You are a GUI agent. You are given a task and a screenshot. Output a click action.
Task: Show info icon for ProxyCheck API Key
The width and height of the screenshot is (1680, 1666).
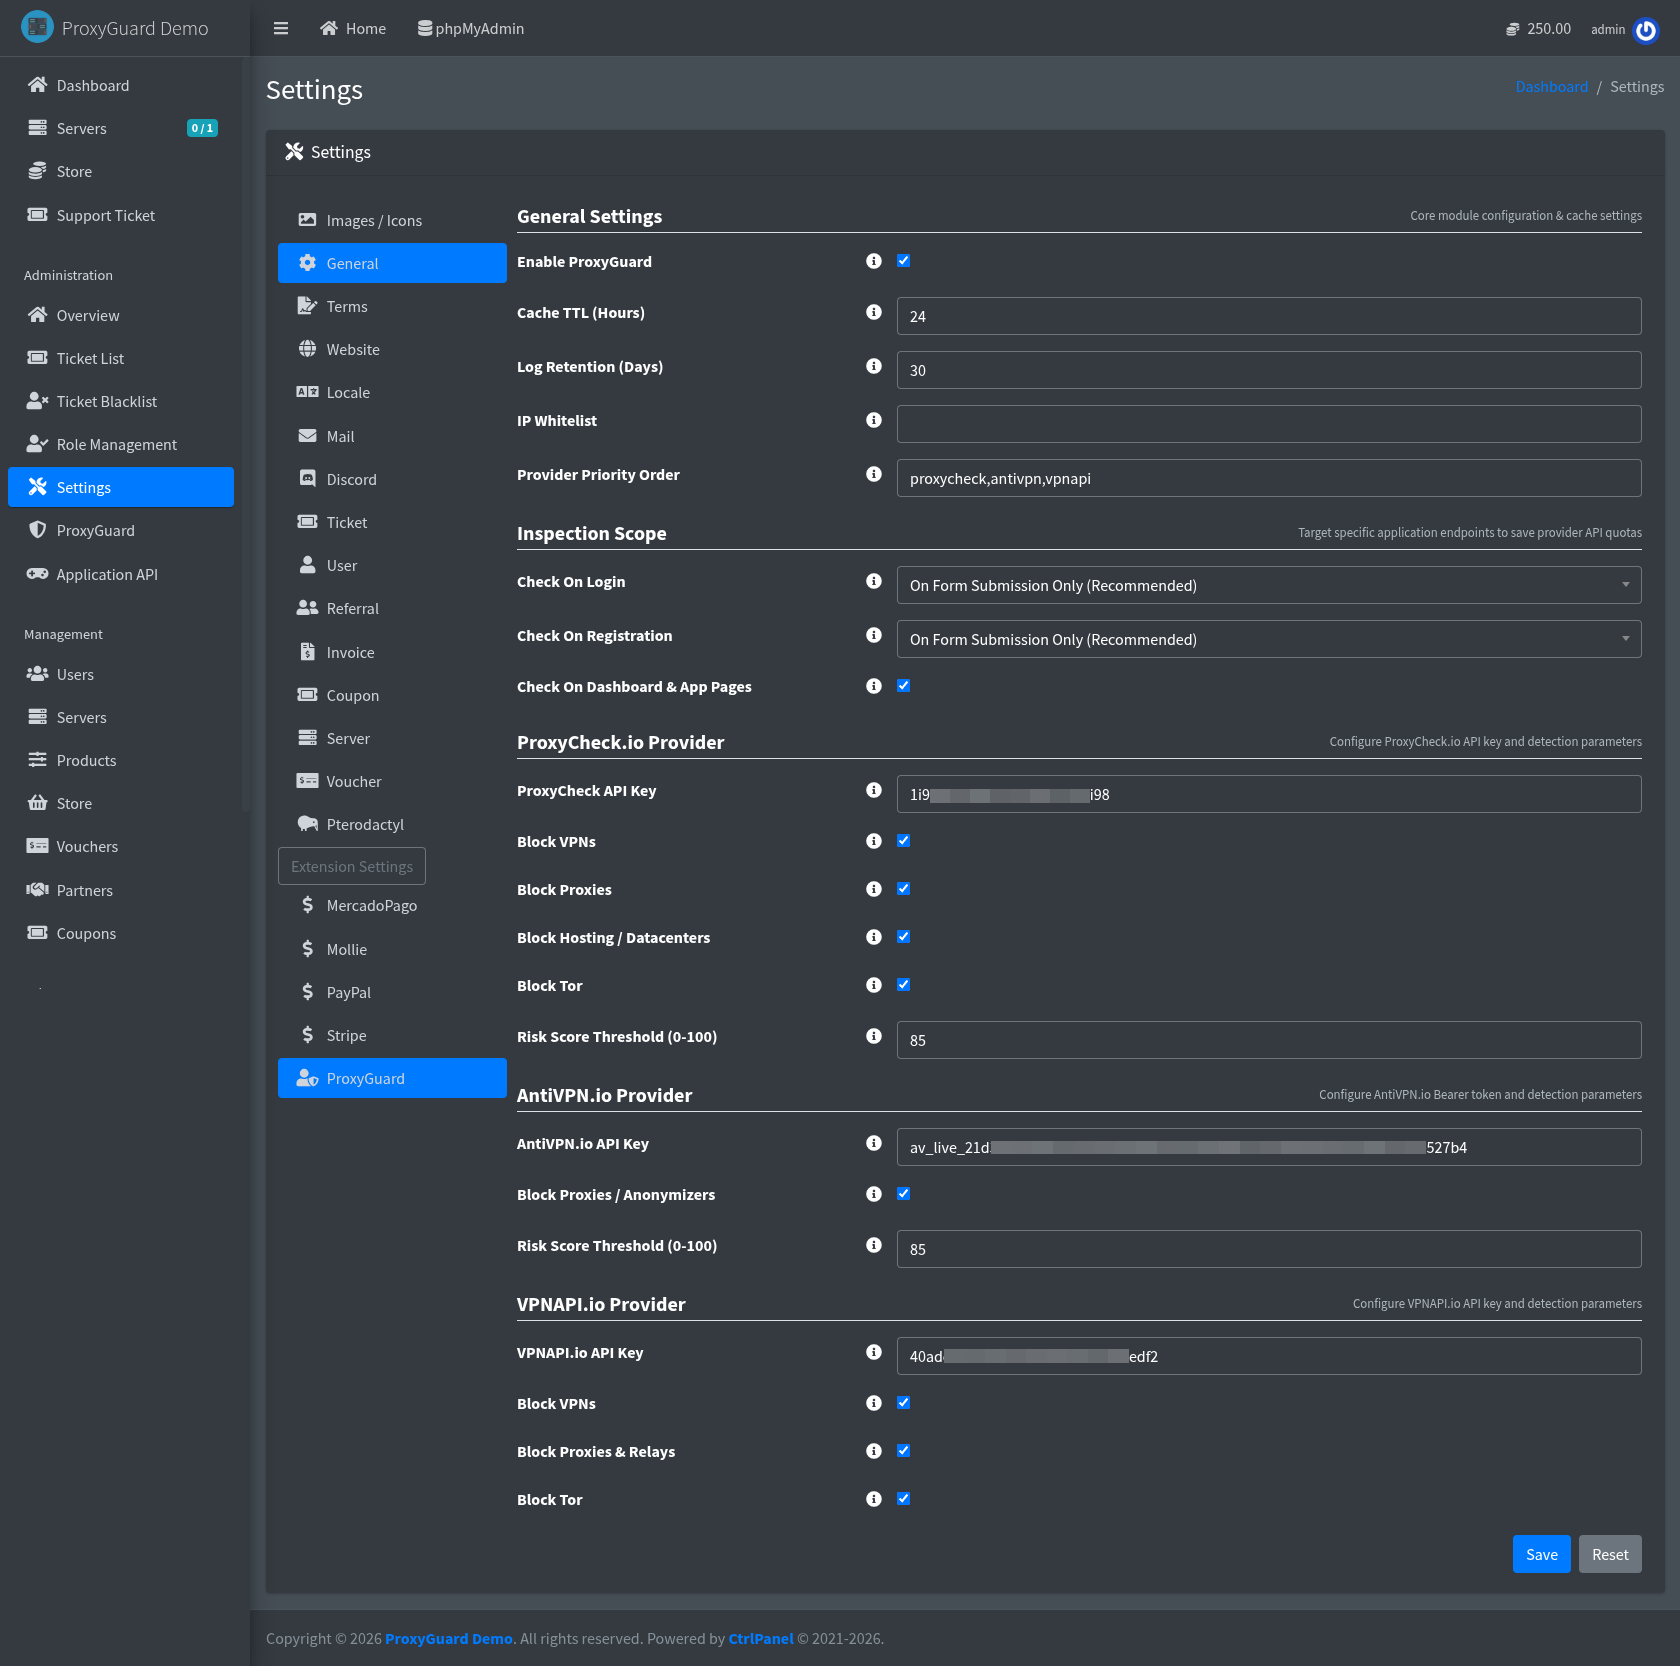874,790
